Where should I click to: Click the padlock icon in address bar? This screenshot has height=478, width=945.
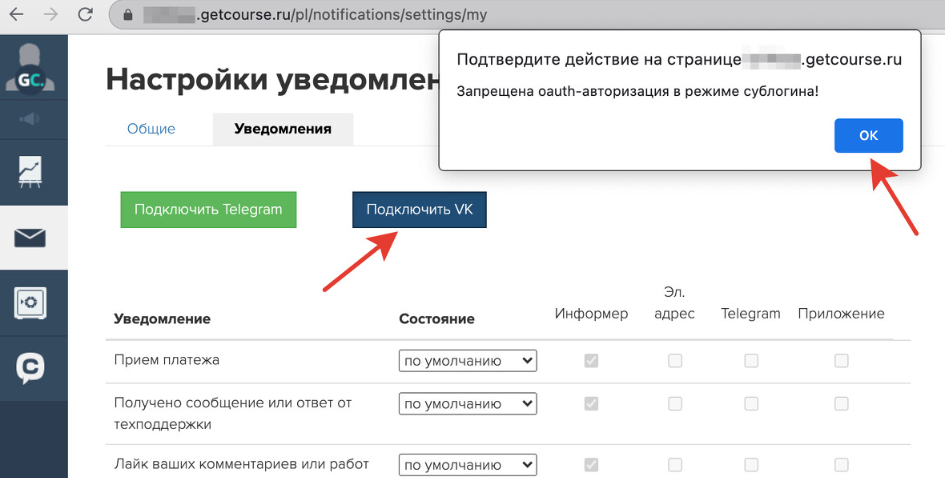[128, 15]
